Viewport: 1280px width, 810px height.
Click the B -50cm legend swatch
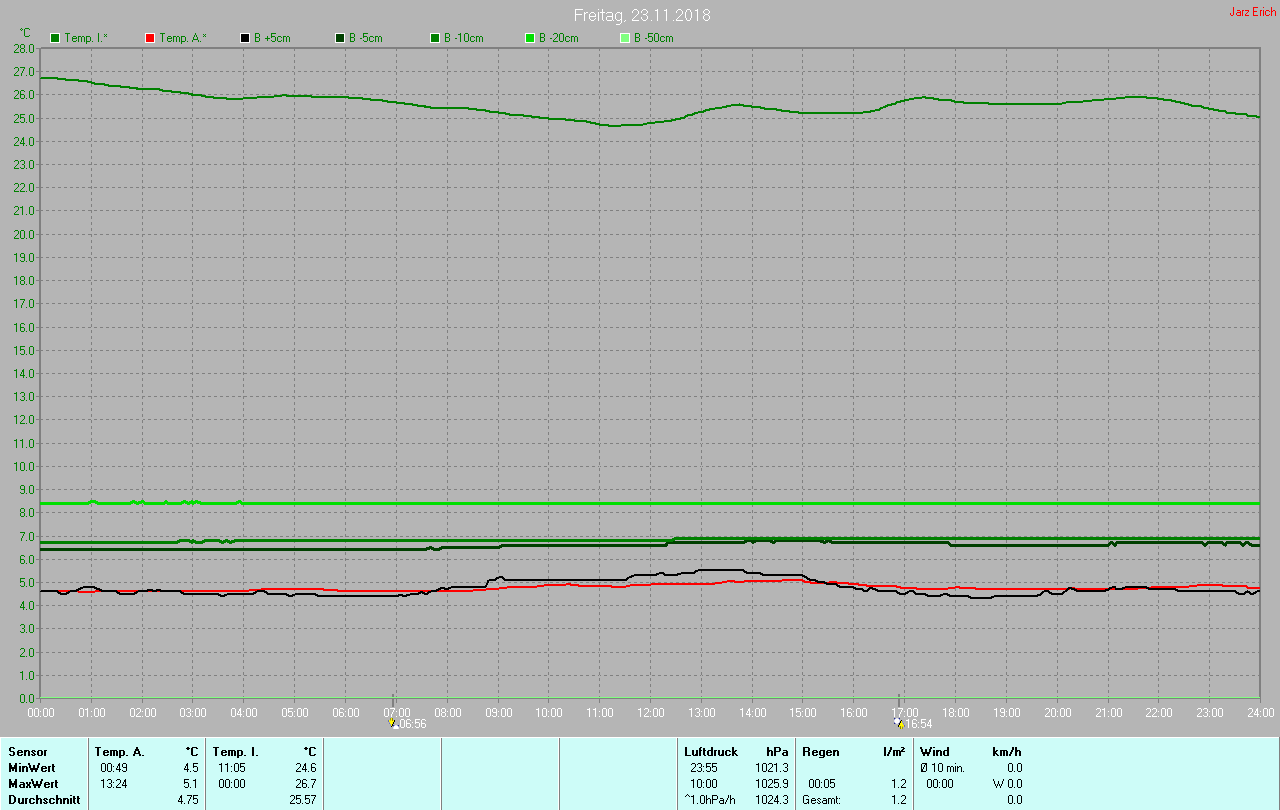625,38
